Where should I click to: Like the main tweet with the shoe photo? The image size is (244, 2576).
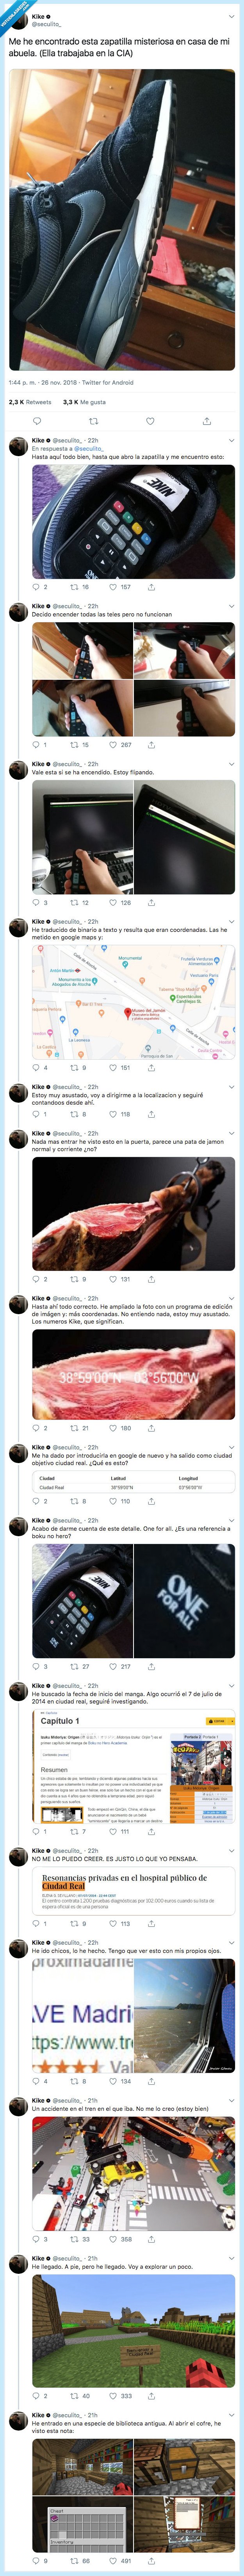click(x=150, y=421)
